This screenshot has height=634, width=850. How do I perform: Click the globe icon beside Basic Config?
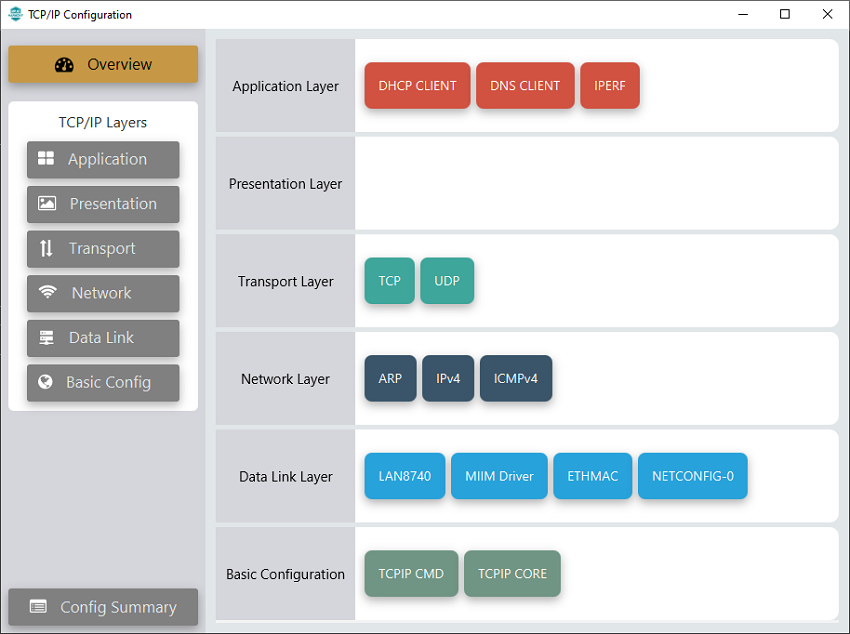coord(45,382)
